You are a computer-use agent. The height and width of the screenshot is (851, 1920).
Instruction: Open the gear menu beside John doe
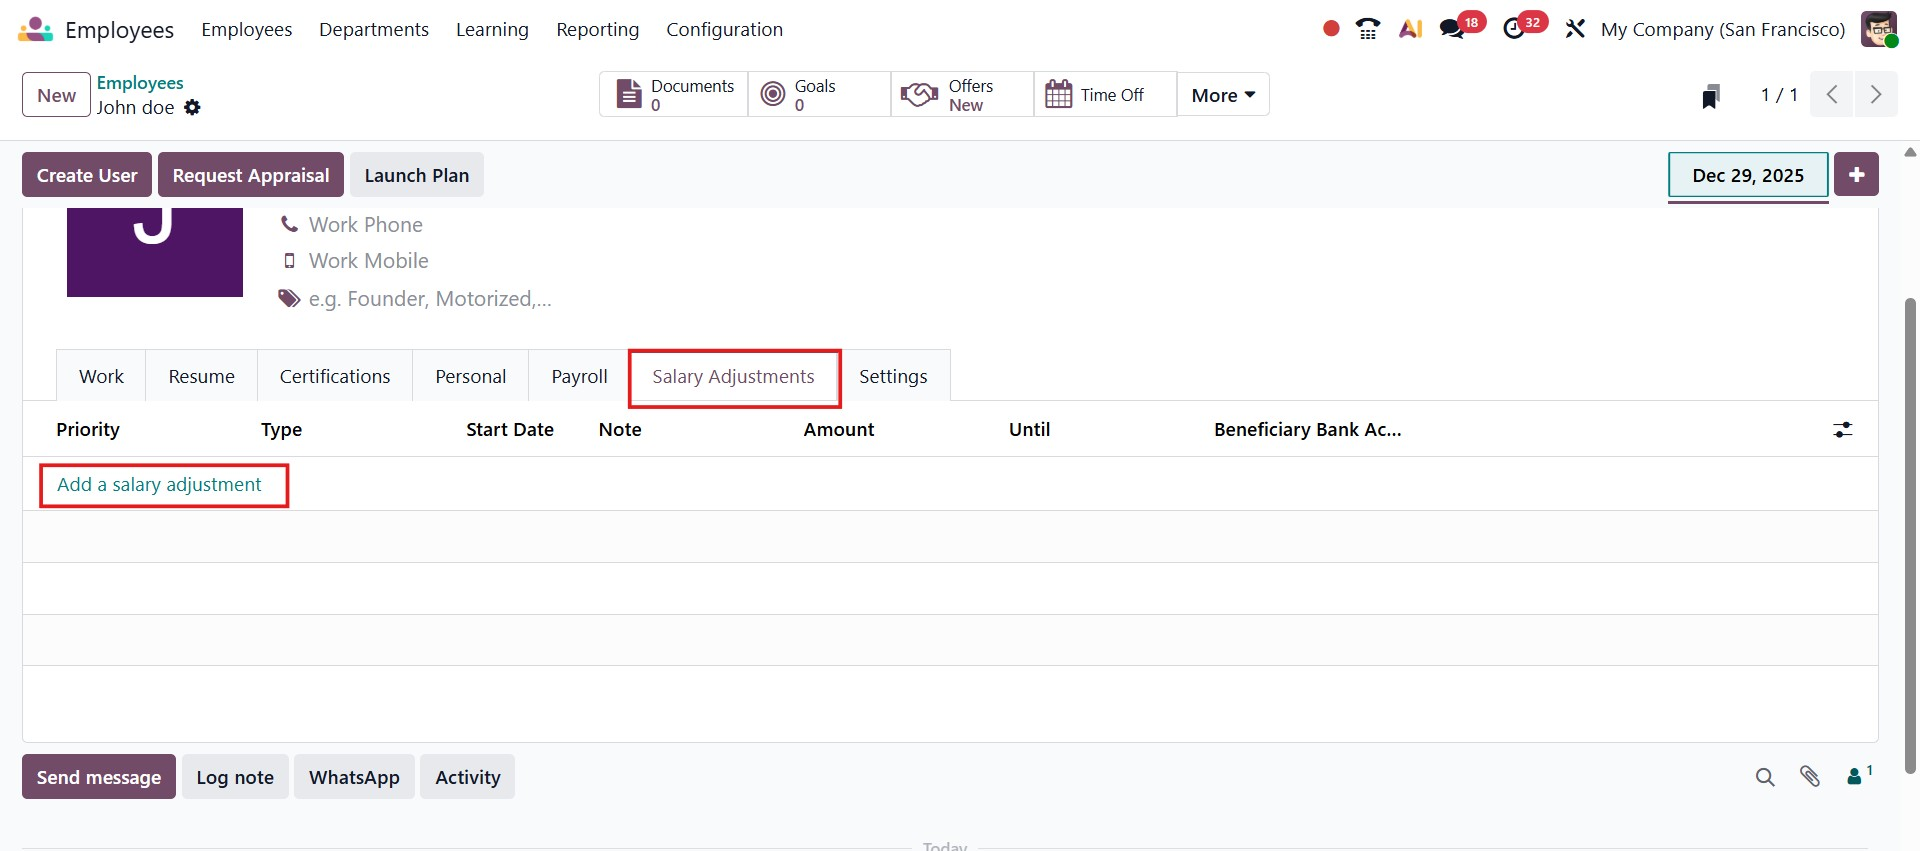coord(192,108)
